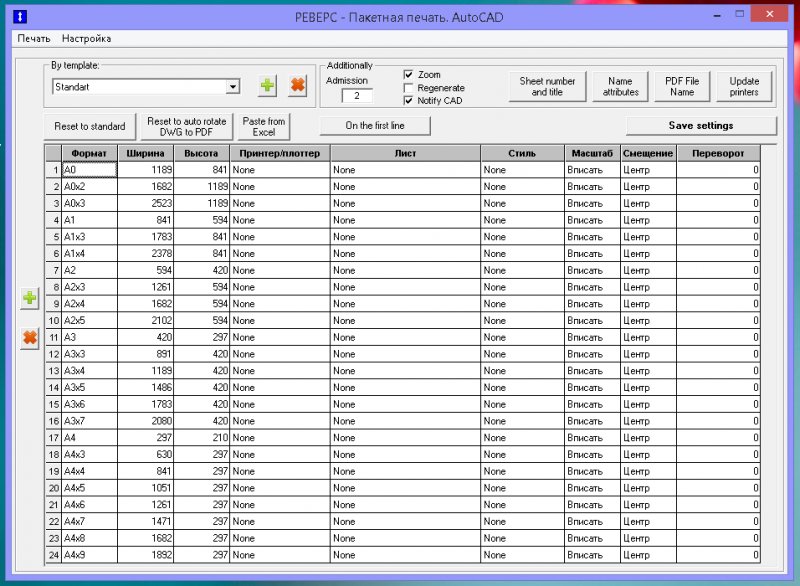
Task: Click the Принтер/плоттер column header
Action: click(280, 154)
